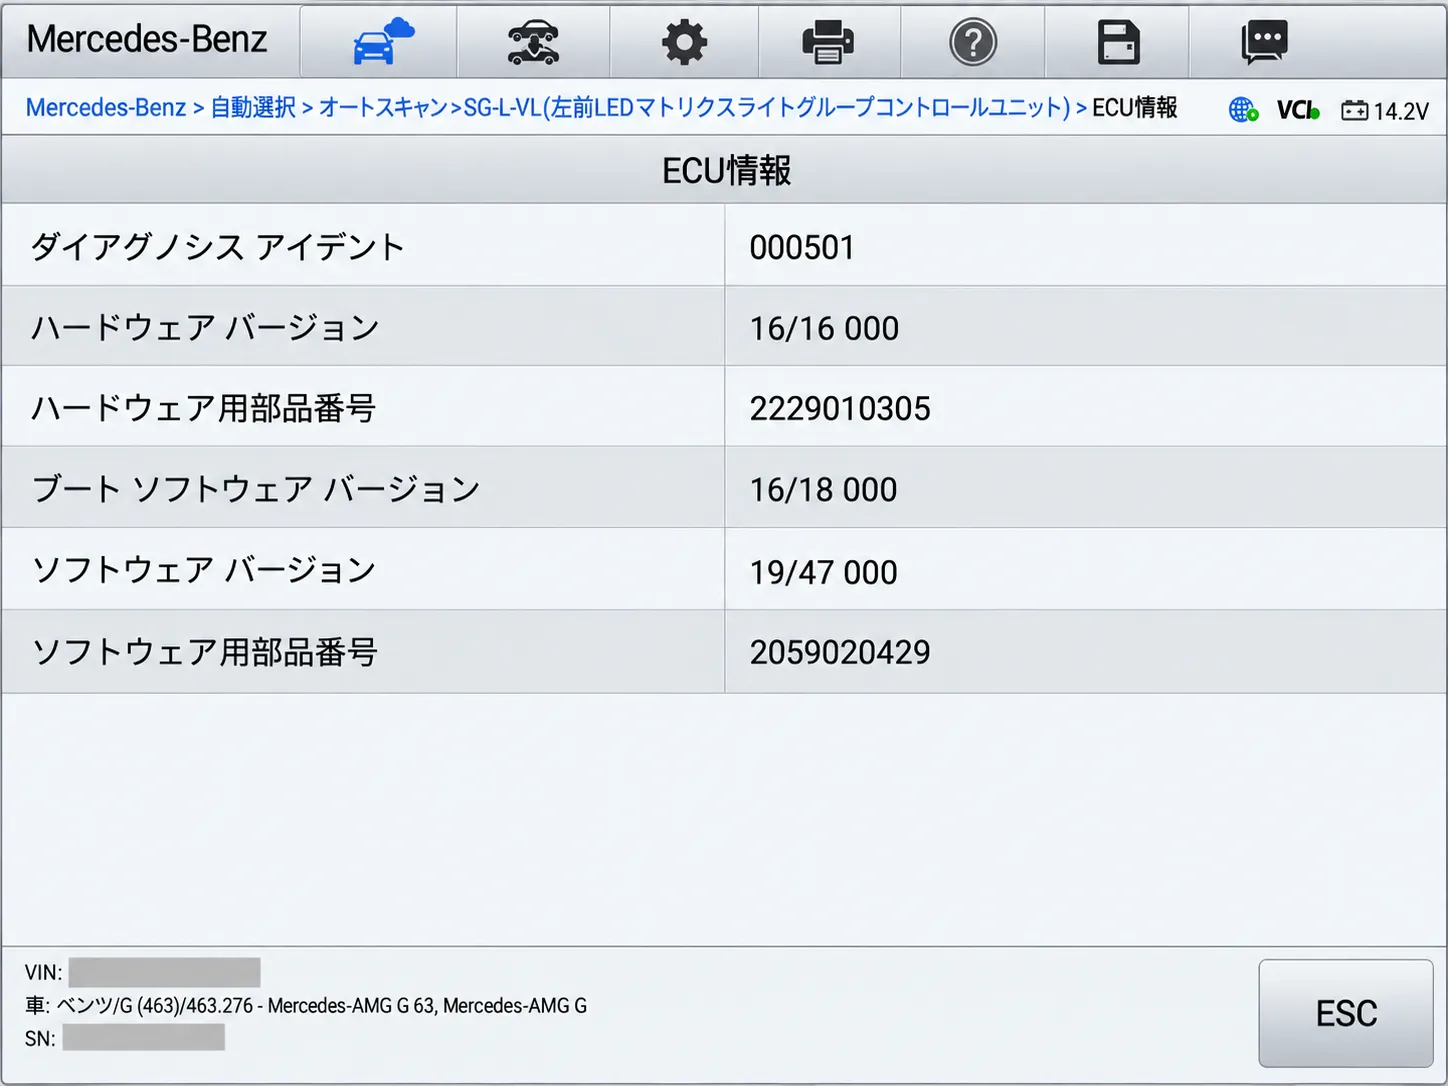The width and height of the screenshot is (1448, 1086).
Task: Select the value 000501
Action: click(x=802, y=247)
